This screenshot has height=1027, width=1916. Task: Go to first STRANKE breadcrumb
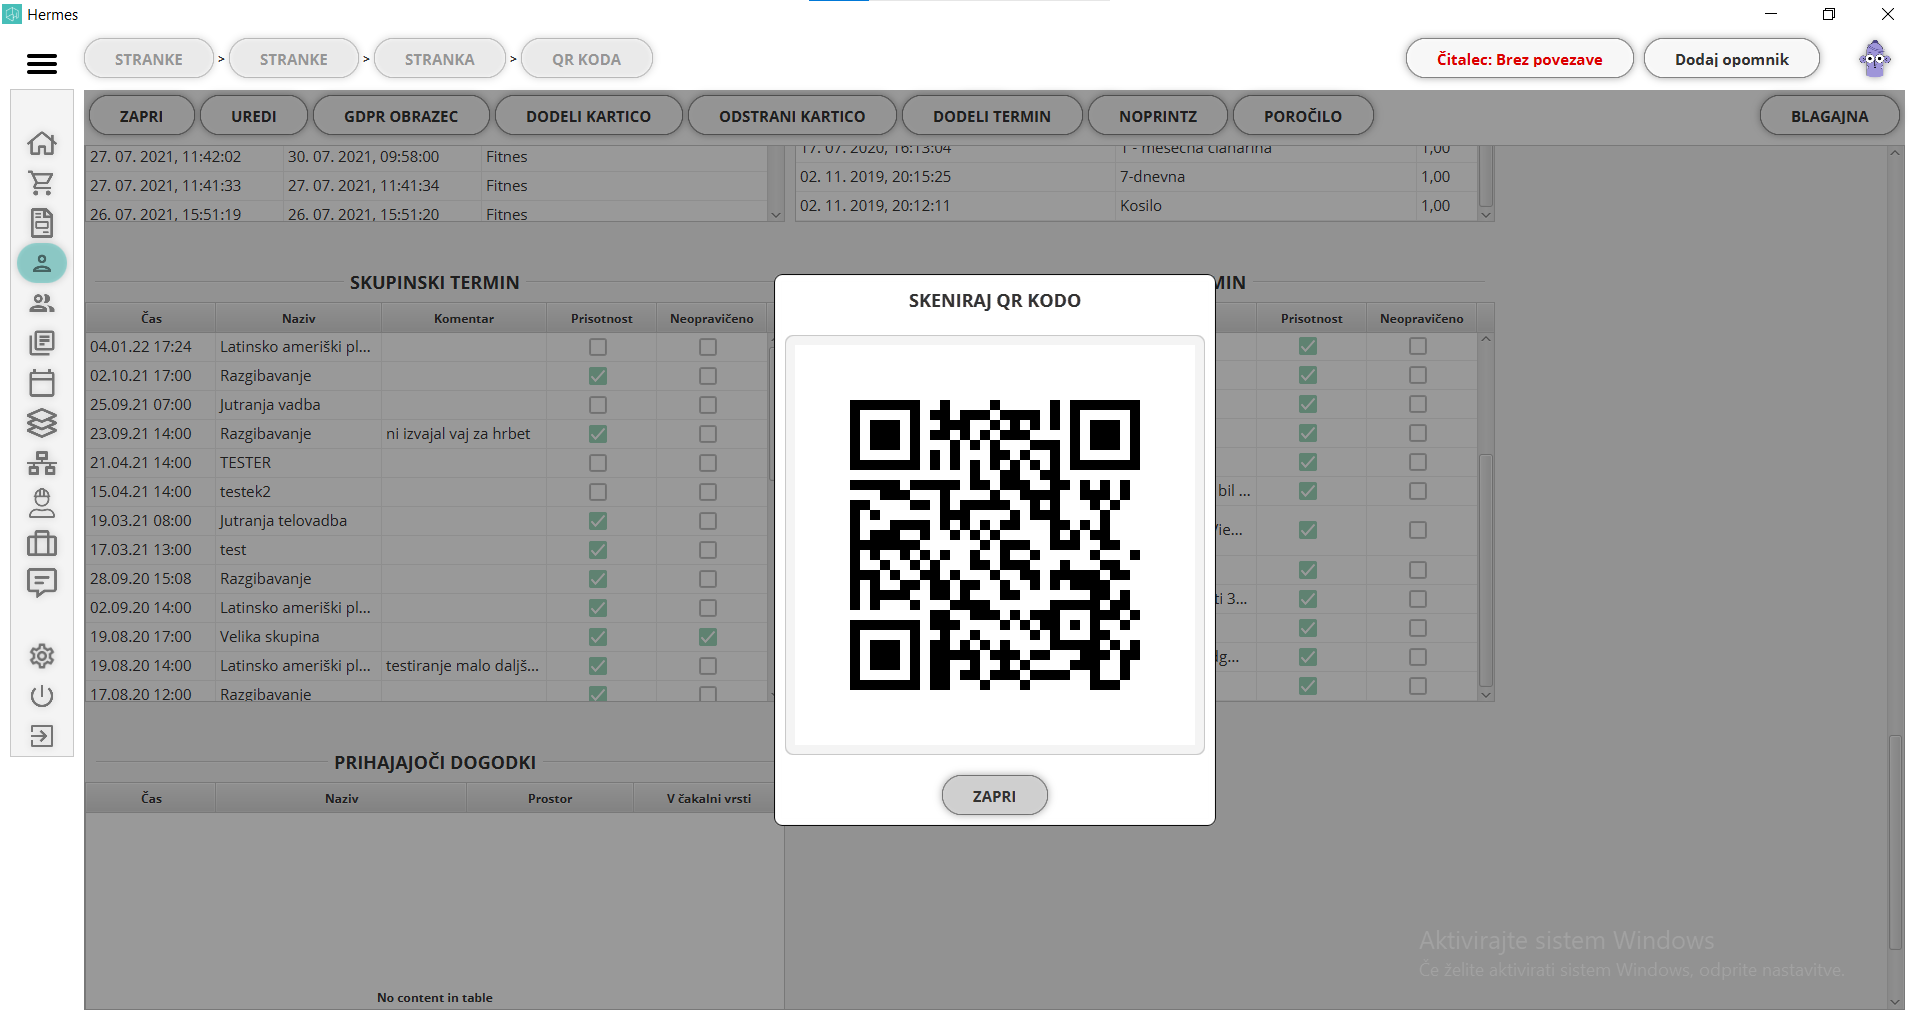pyautogui.click(x=149, y=59)
